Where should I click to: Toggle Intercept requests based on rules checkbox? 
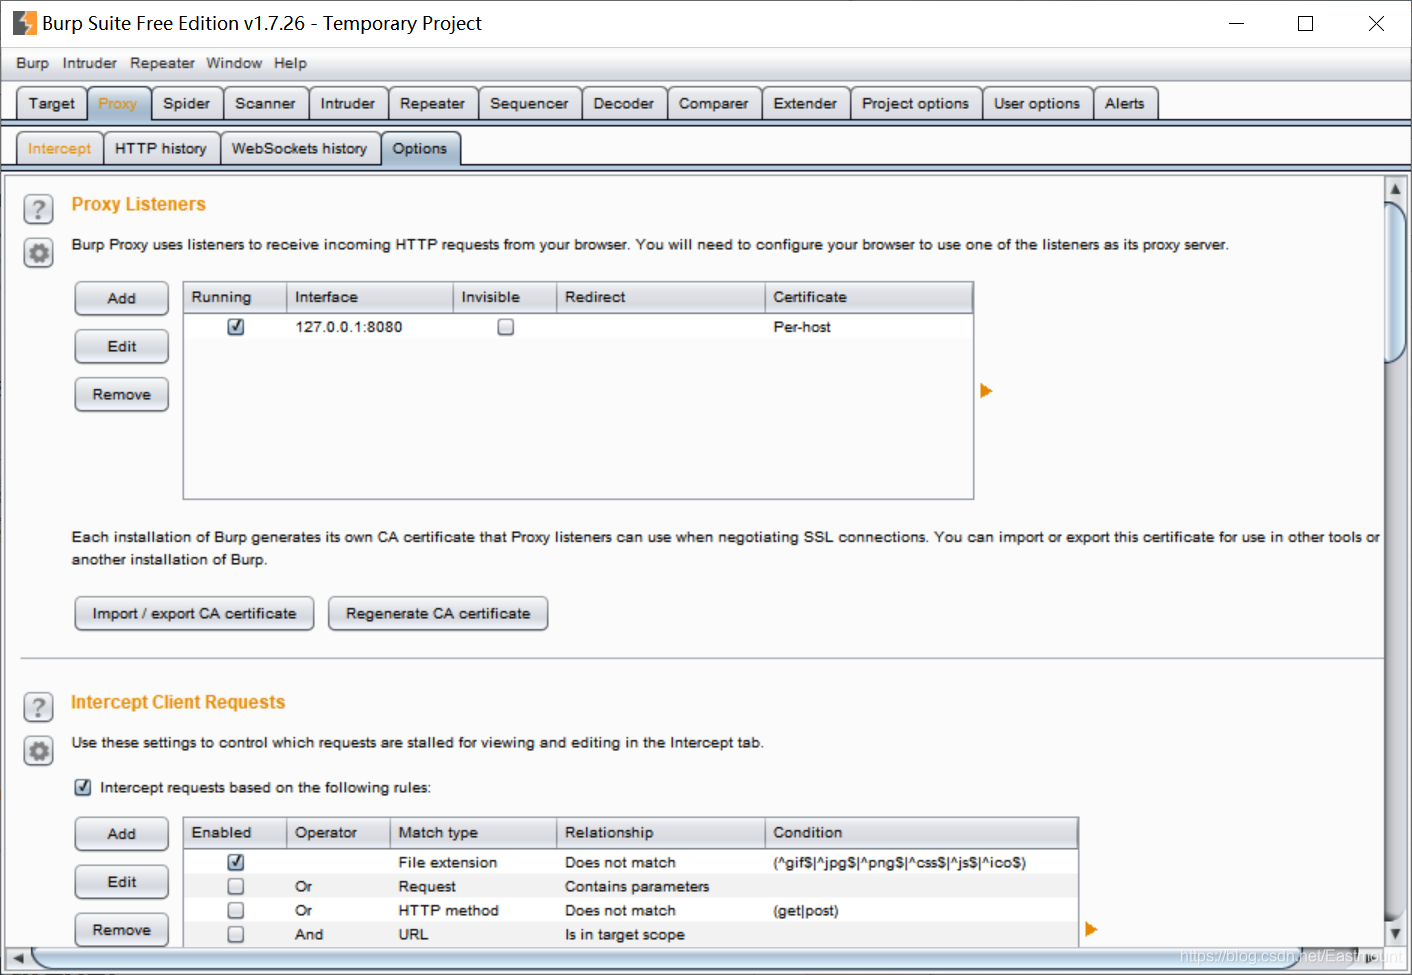click(x=83, y=787)
